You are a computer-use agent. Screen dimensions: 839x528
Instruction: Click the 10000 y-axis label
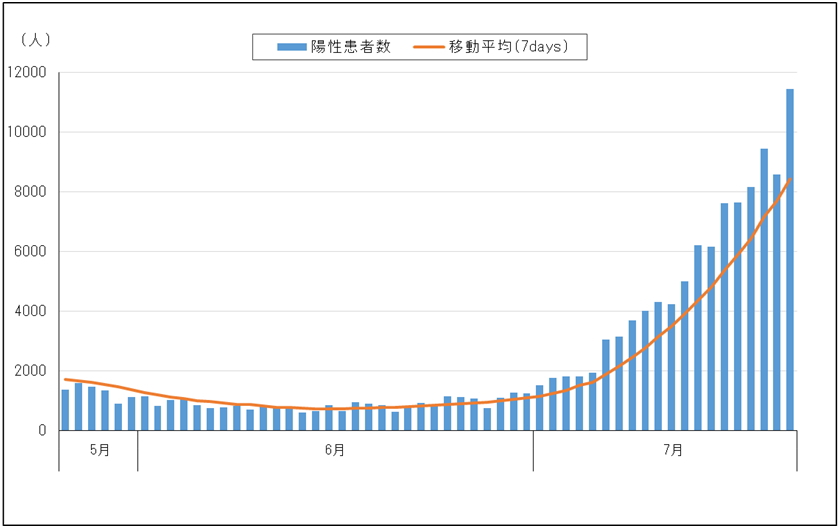click(27, 132)
